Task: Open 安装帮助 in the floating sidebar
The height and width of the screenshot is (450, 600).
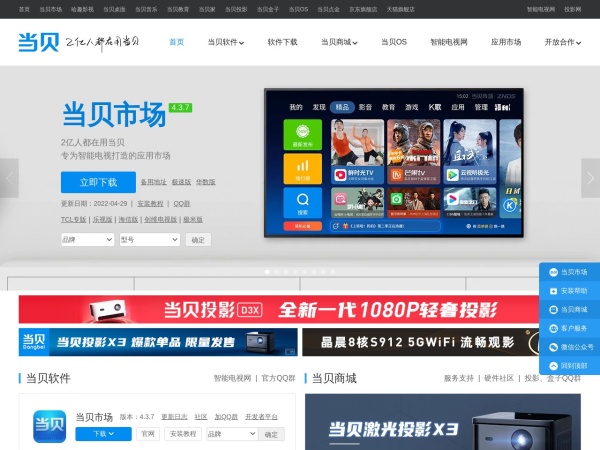Action: (569, 291)
